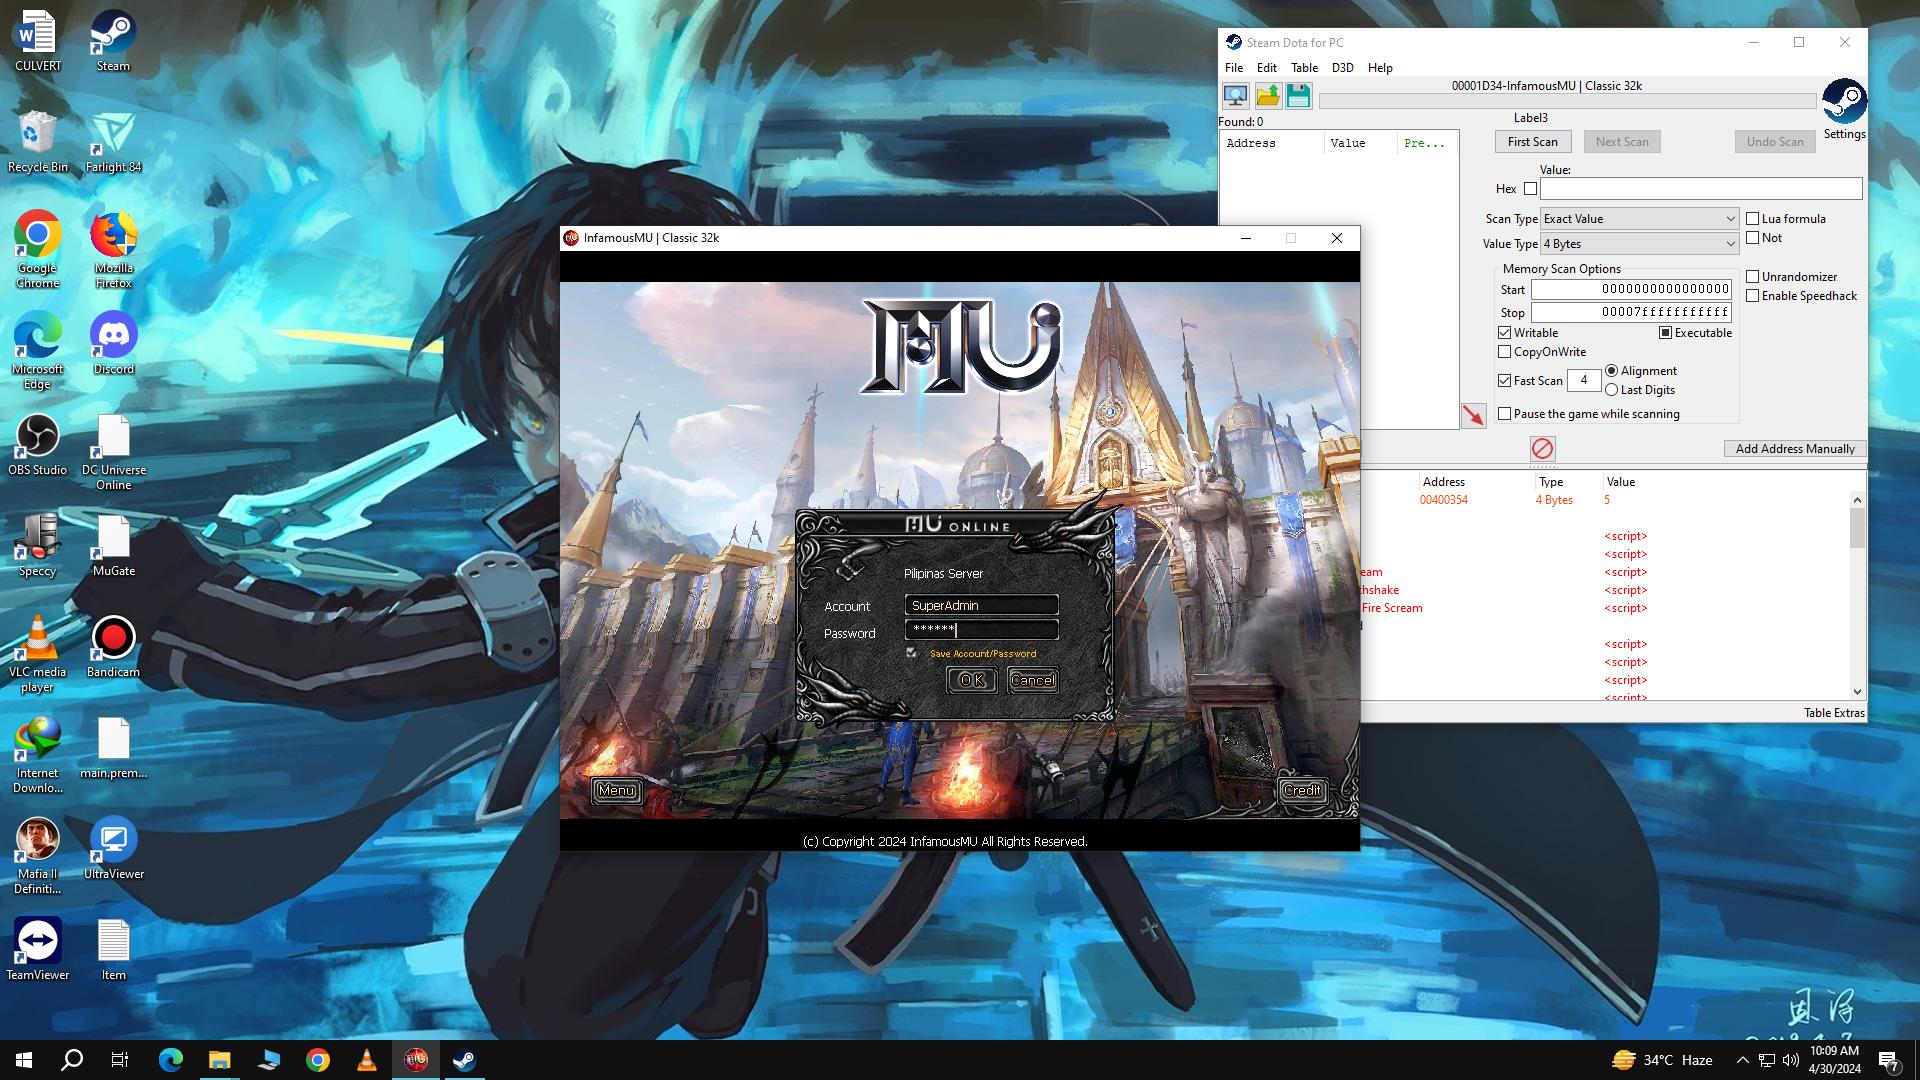Click the scan Value input field
This screenshot has width=1920, height=1080.
1700,188
